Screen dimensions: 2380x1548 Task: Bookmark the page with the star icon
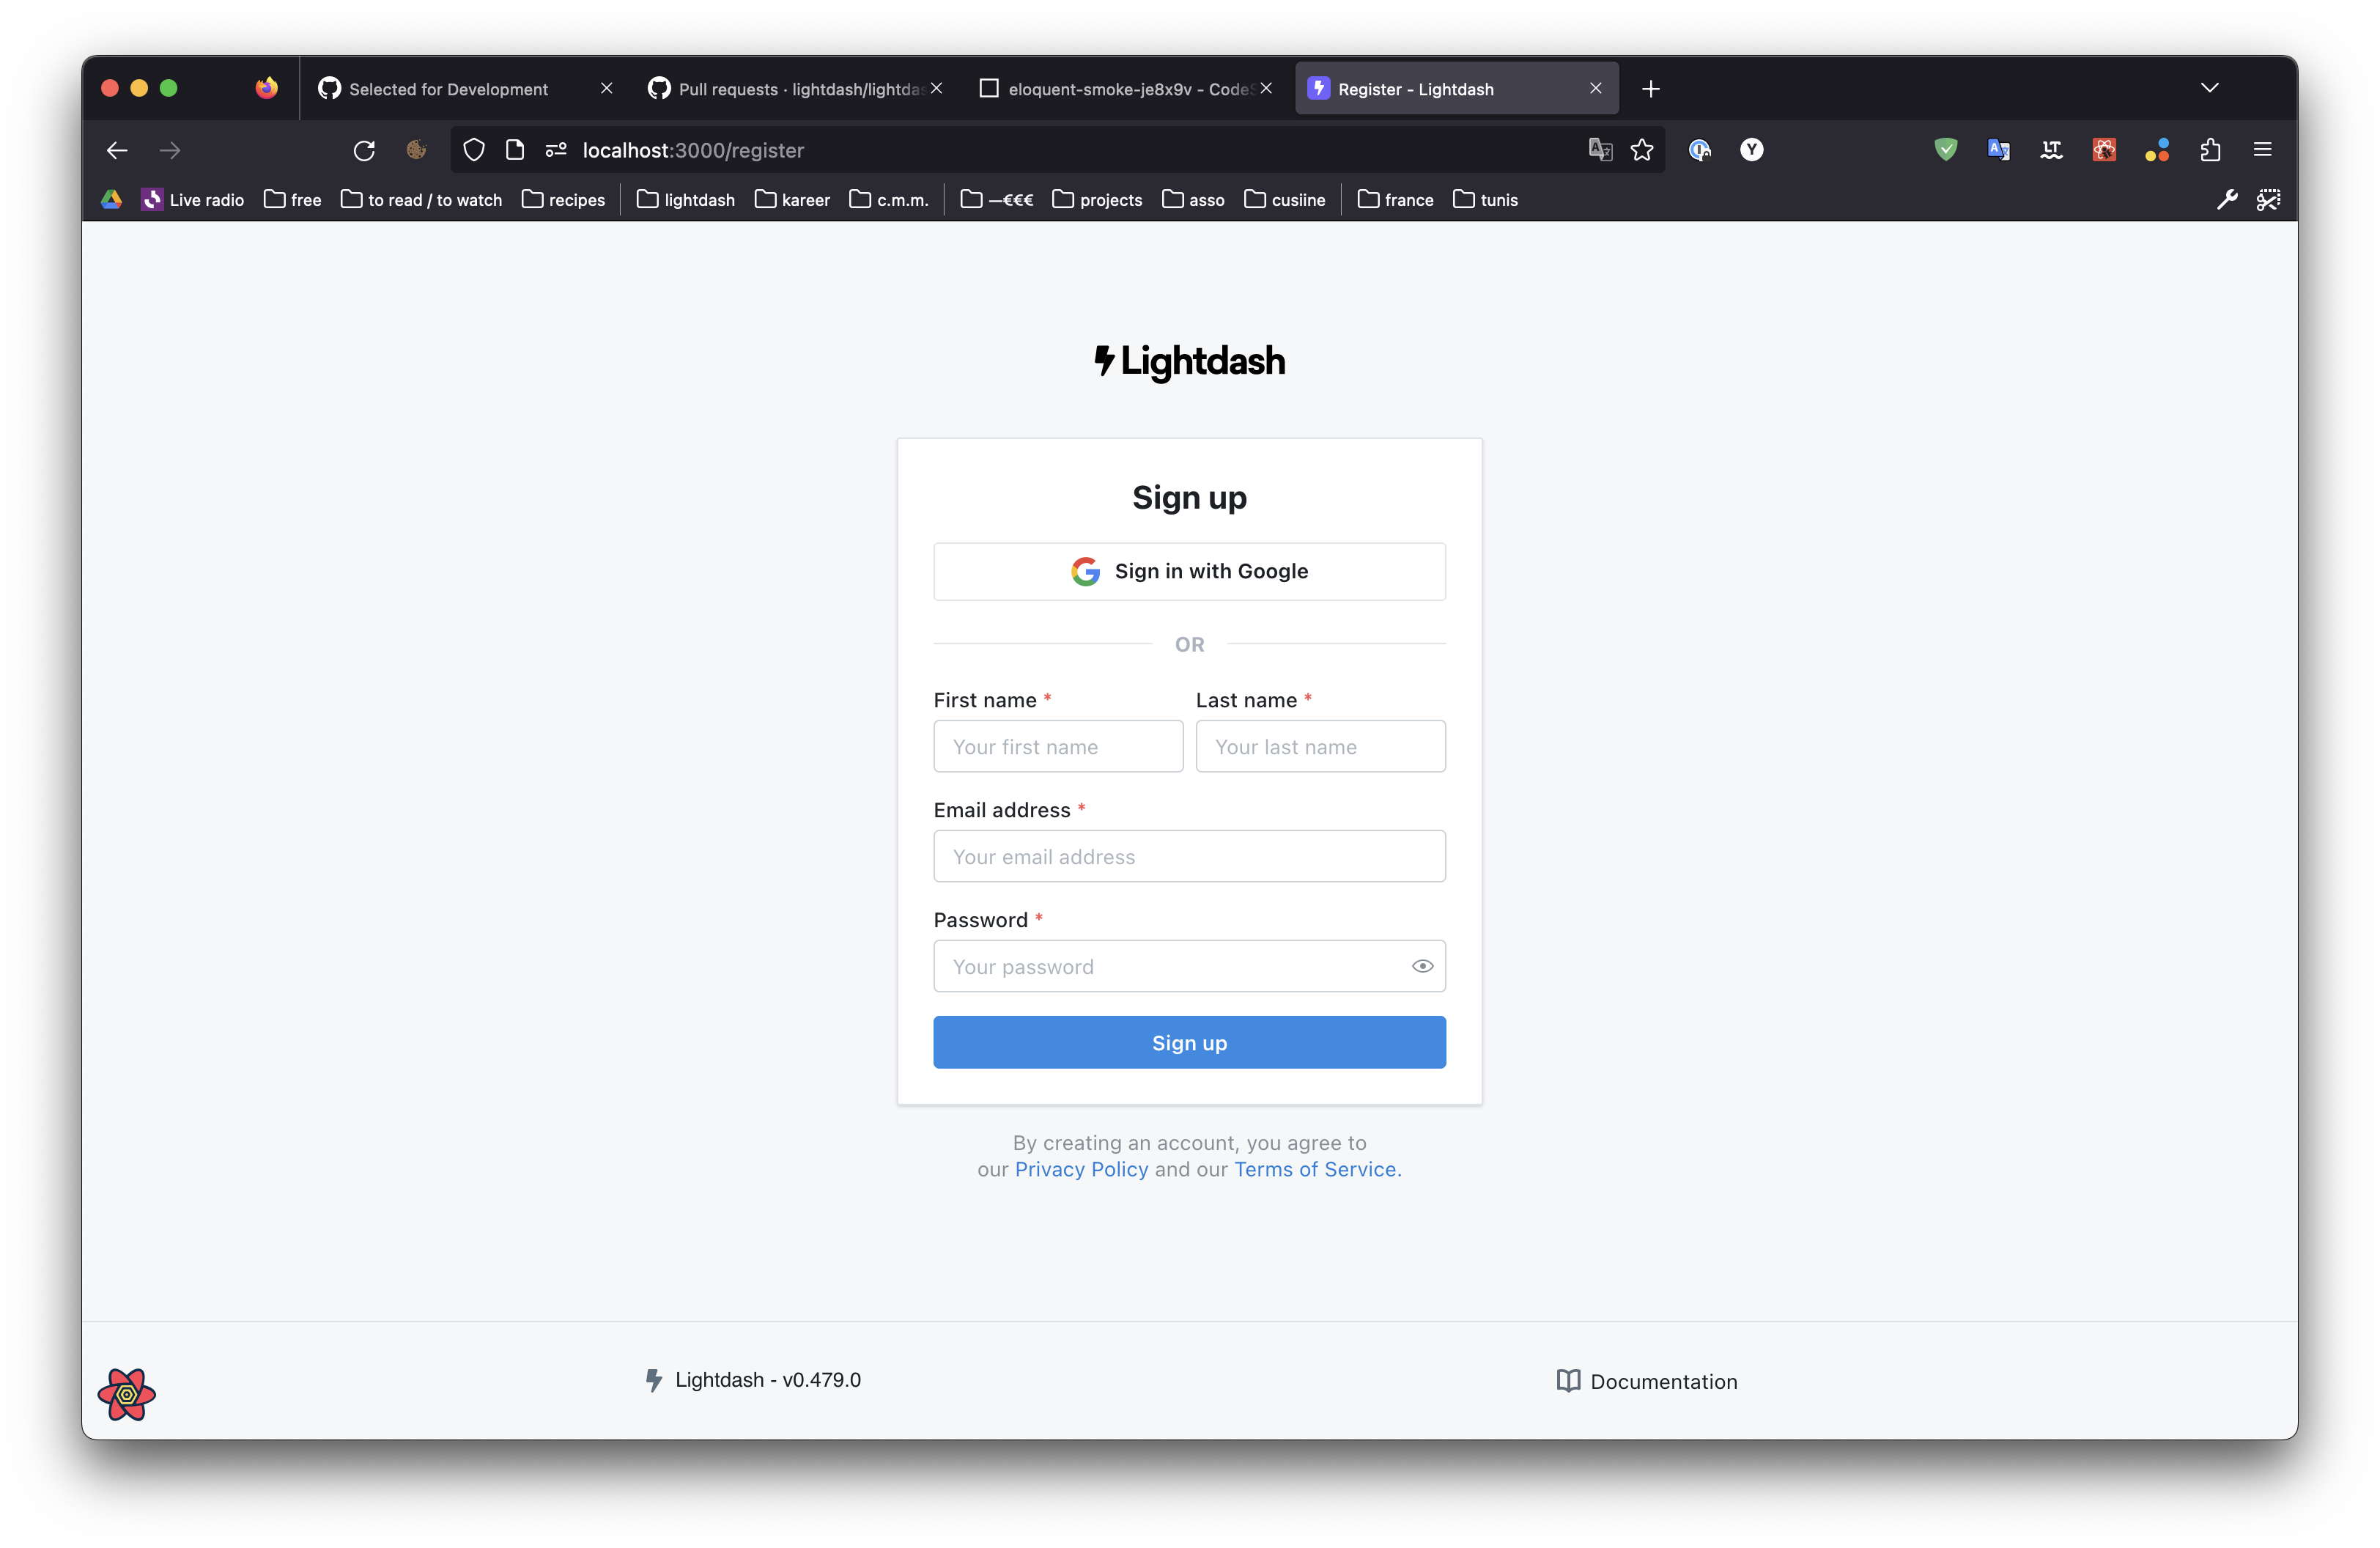click(x=1643, y=150)
